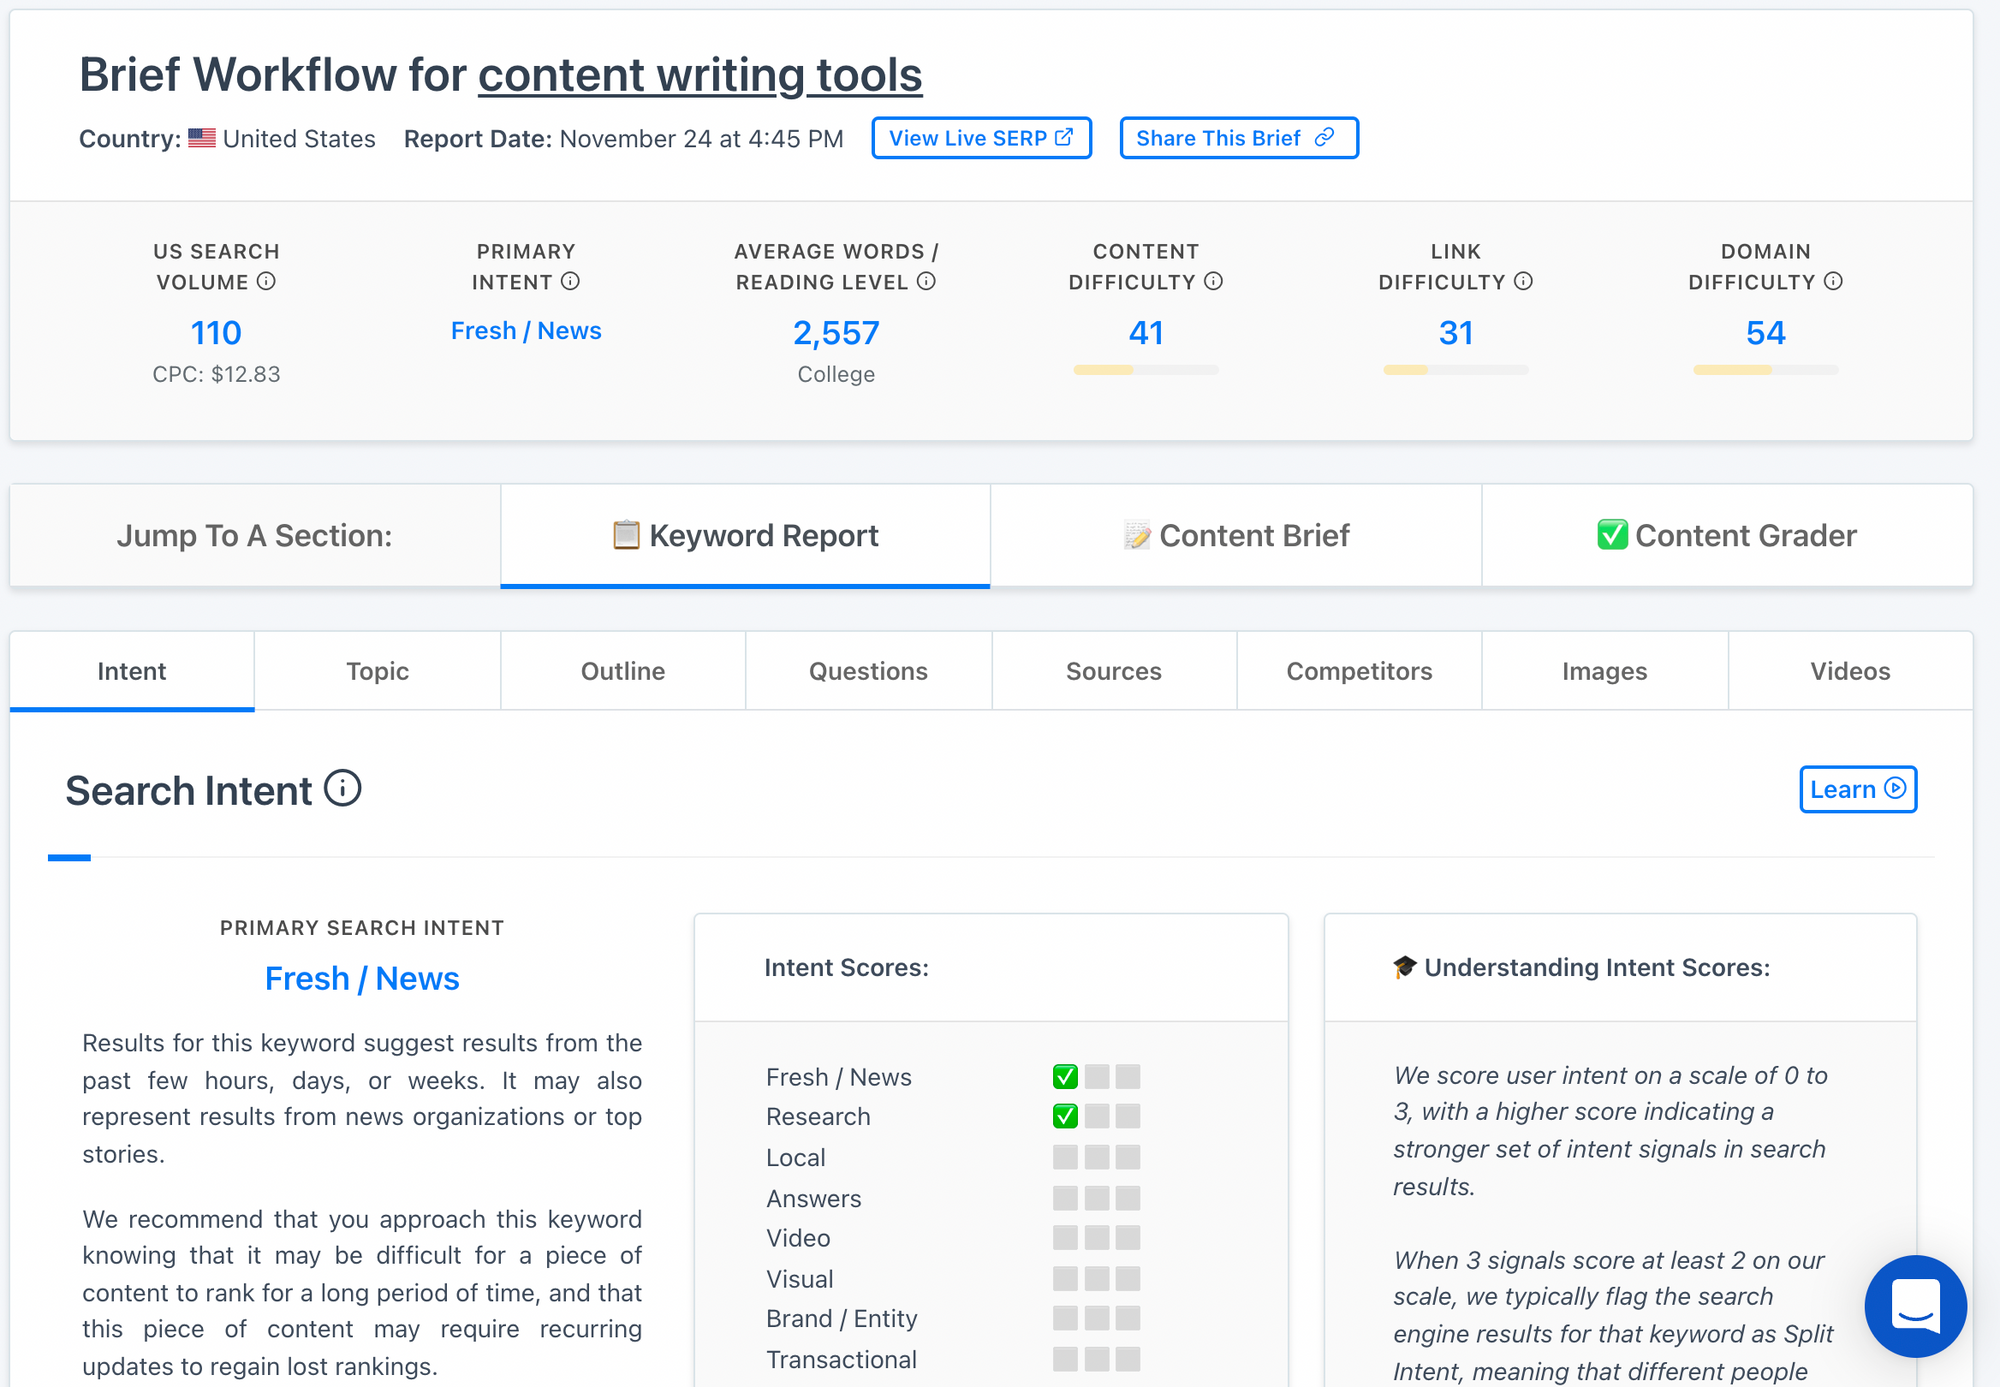2000x1387 pixels.
Task: Click the content writing tools keyword link
Action: tap(700, 75)
